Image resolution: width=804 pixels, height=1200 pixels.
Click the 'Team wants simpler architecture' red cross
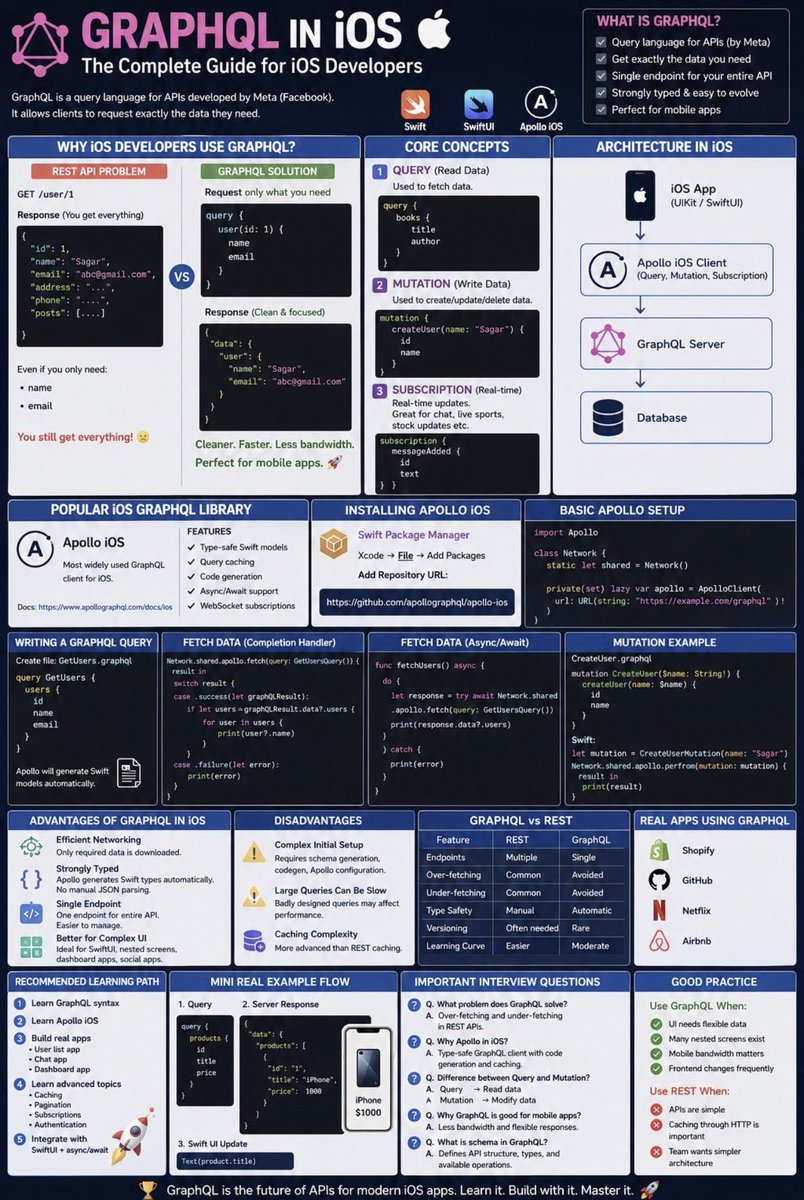click(657, 1151)
